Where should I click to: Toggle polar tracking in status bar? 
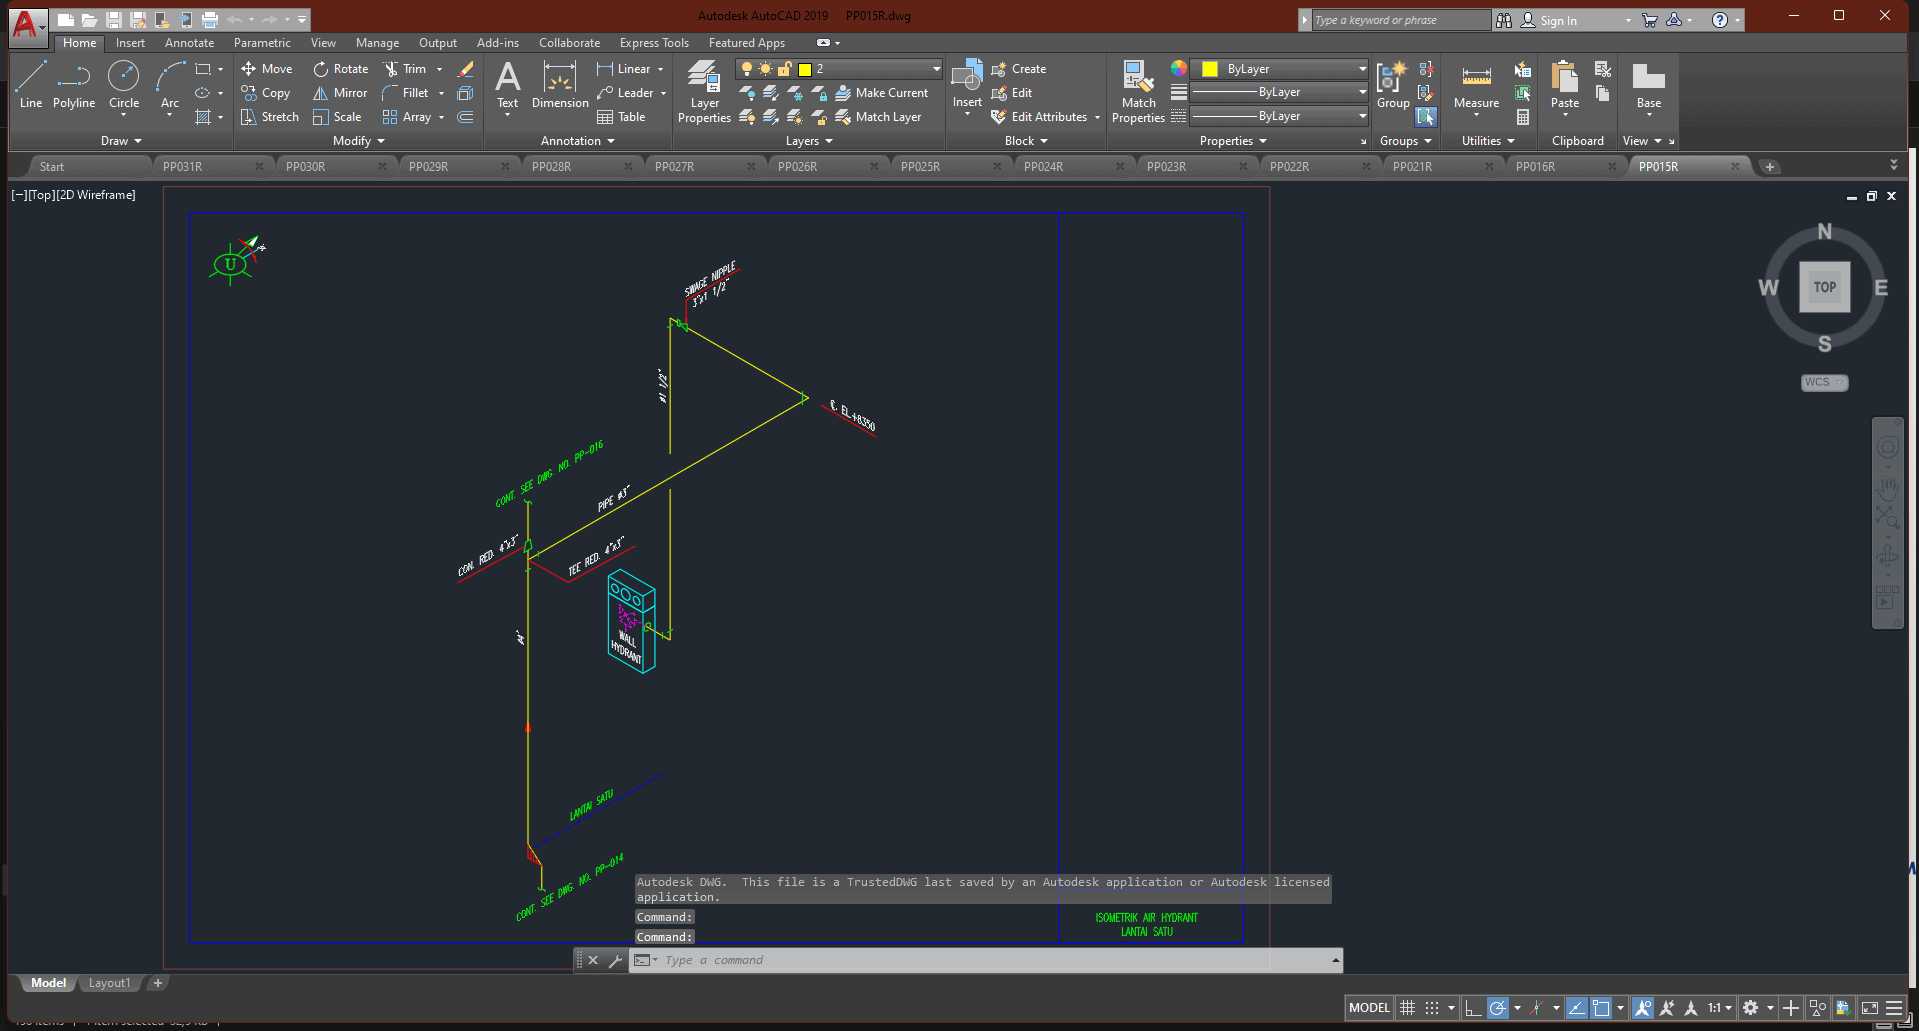click(1497, 1008)
